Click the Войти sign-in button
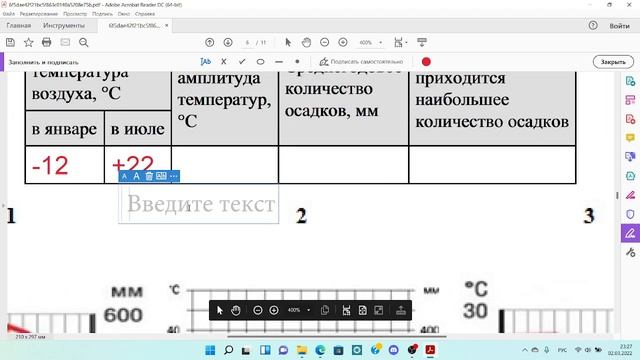 click(x=619, y=26)
